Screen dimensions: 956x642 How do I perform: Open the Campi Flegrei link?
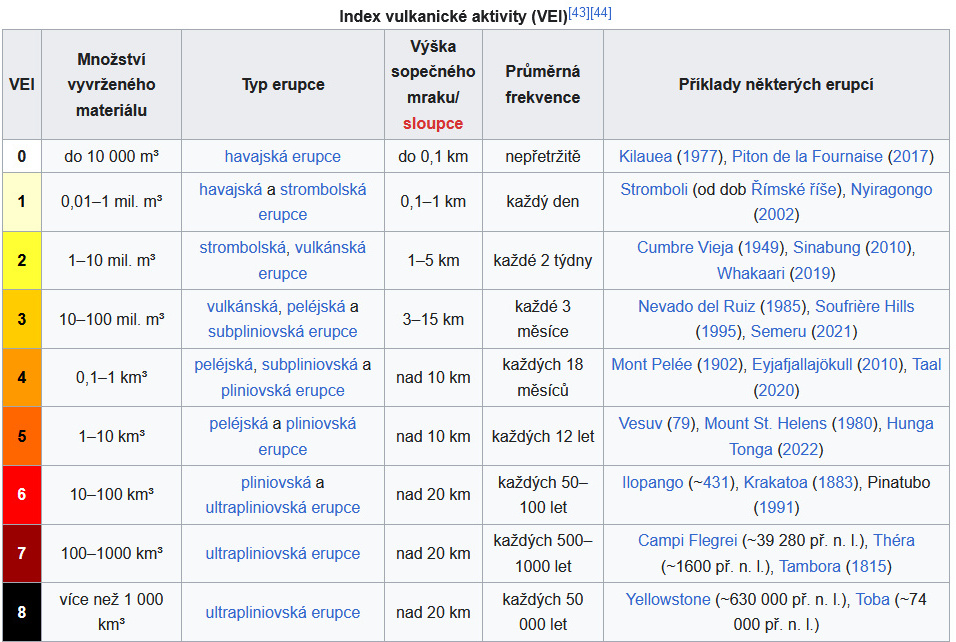(x=687, y=540)
